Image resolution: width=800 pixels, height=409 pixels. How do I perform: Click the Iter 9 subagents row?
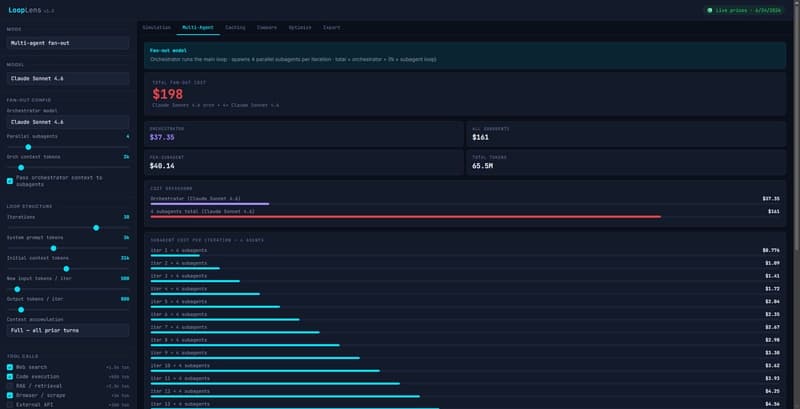click(x=465, y=354)
